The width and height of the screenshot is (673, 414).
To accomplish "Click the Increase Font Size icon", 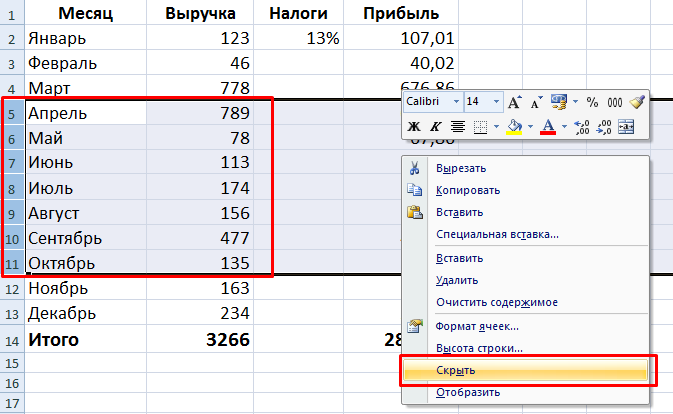I will point(514,102).
